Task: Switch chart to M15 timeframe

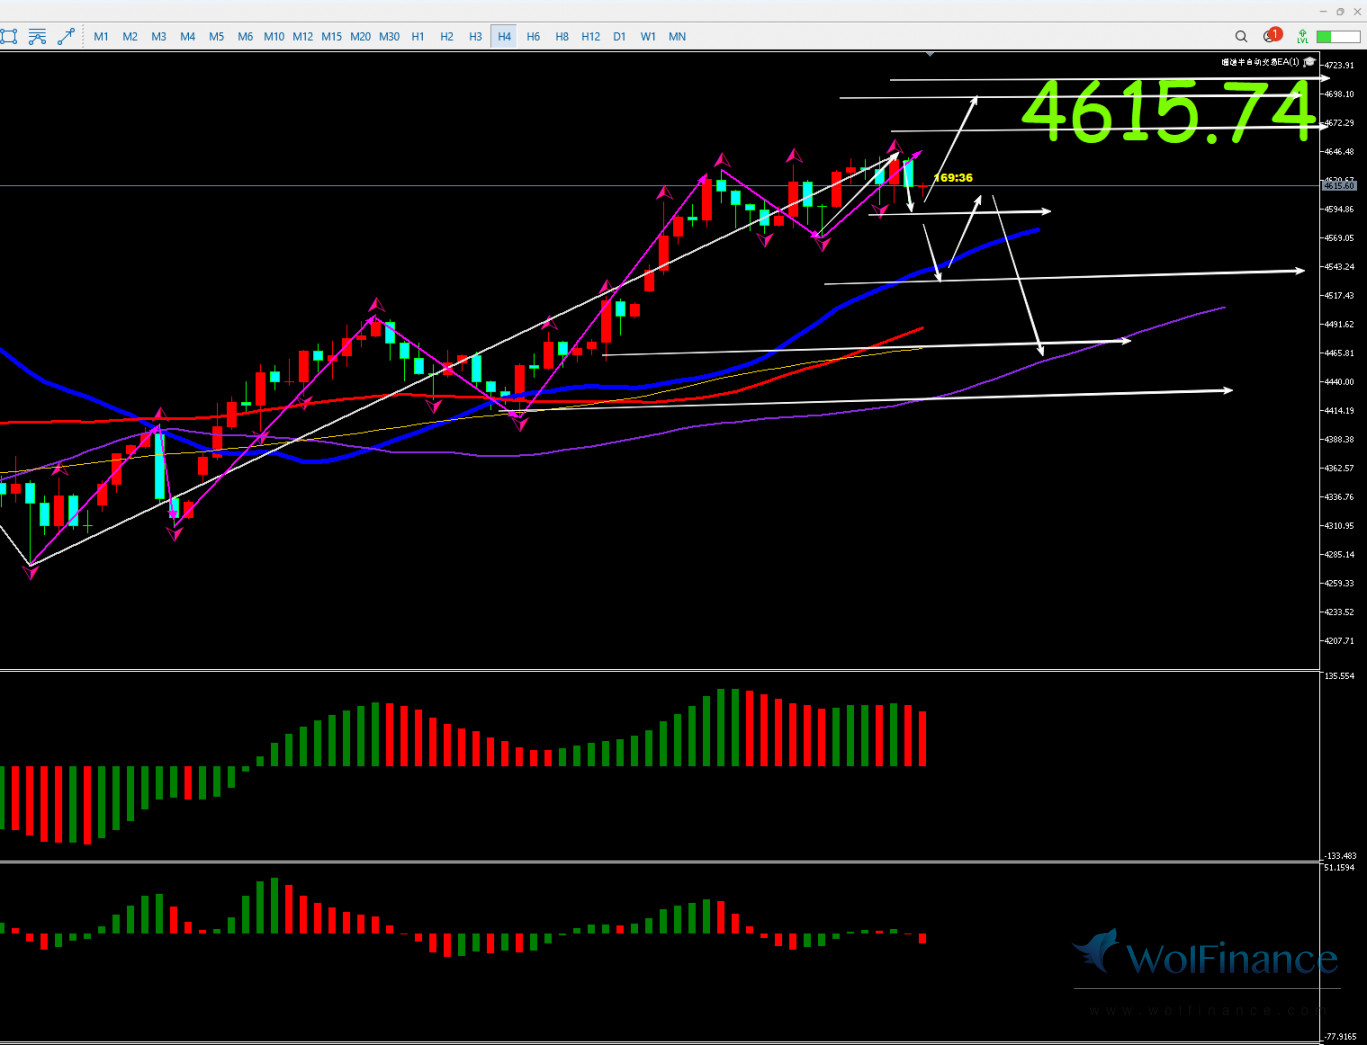Action: point(331,37)
